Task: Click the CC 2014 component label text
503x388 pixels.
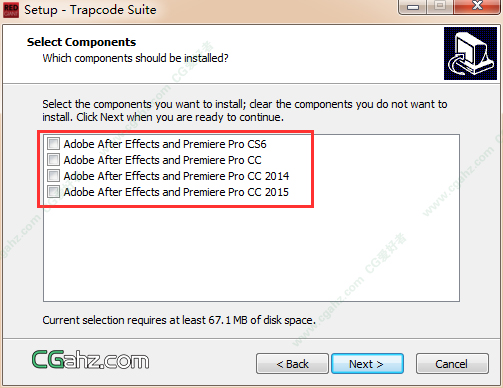Action: click(x=176, y=176)
